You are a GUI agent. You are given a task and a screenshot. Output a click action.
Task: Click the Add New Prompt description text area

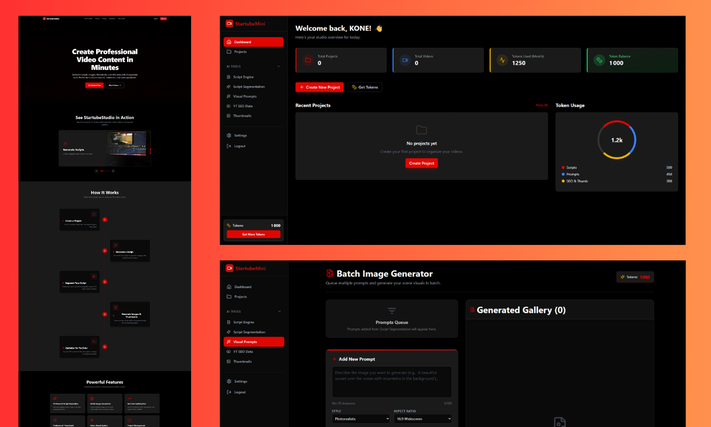392,382
